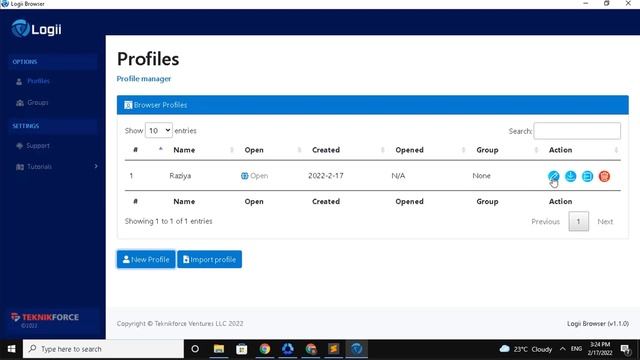Click the edit icon for Raziya profile
640x360 pixels.
point(553,176)
